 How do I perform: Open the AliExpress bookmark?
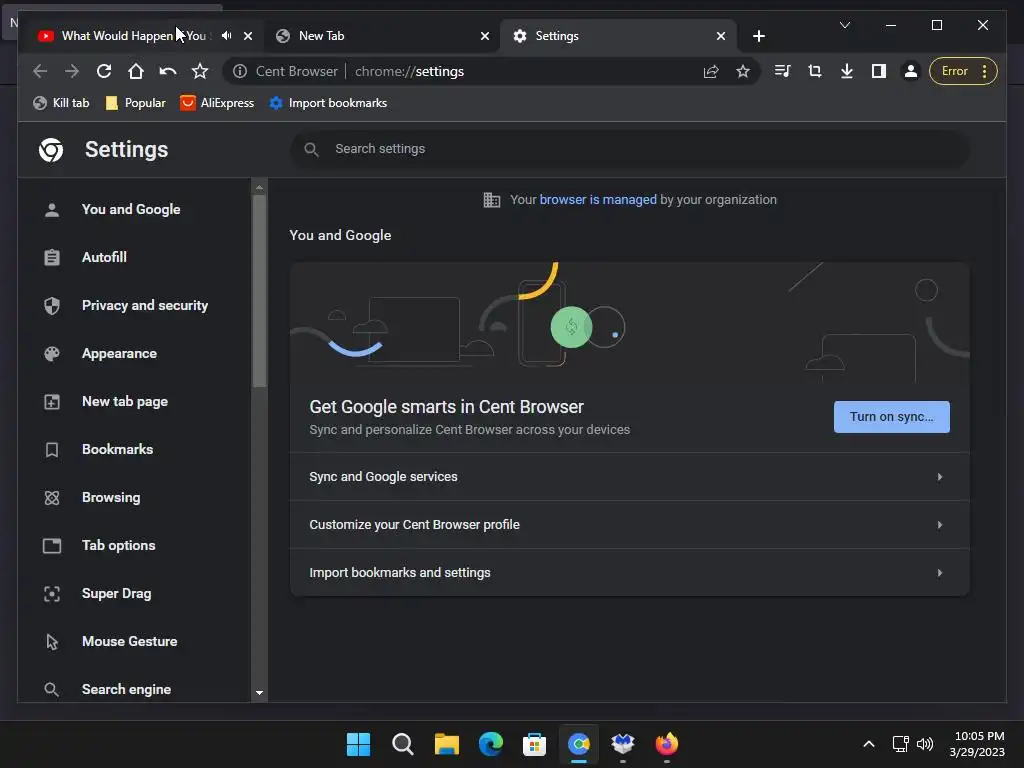tap(217, 103)
